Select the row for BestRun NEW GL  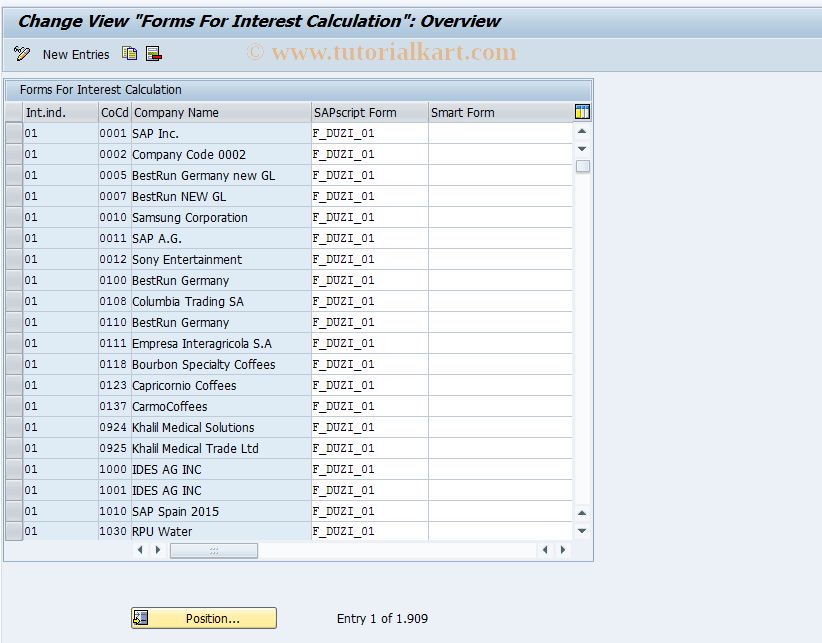pyautogui.click(x=14, y=196)
